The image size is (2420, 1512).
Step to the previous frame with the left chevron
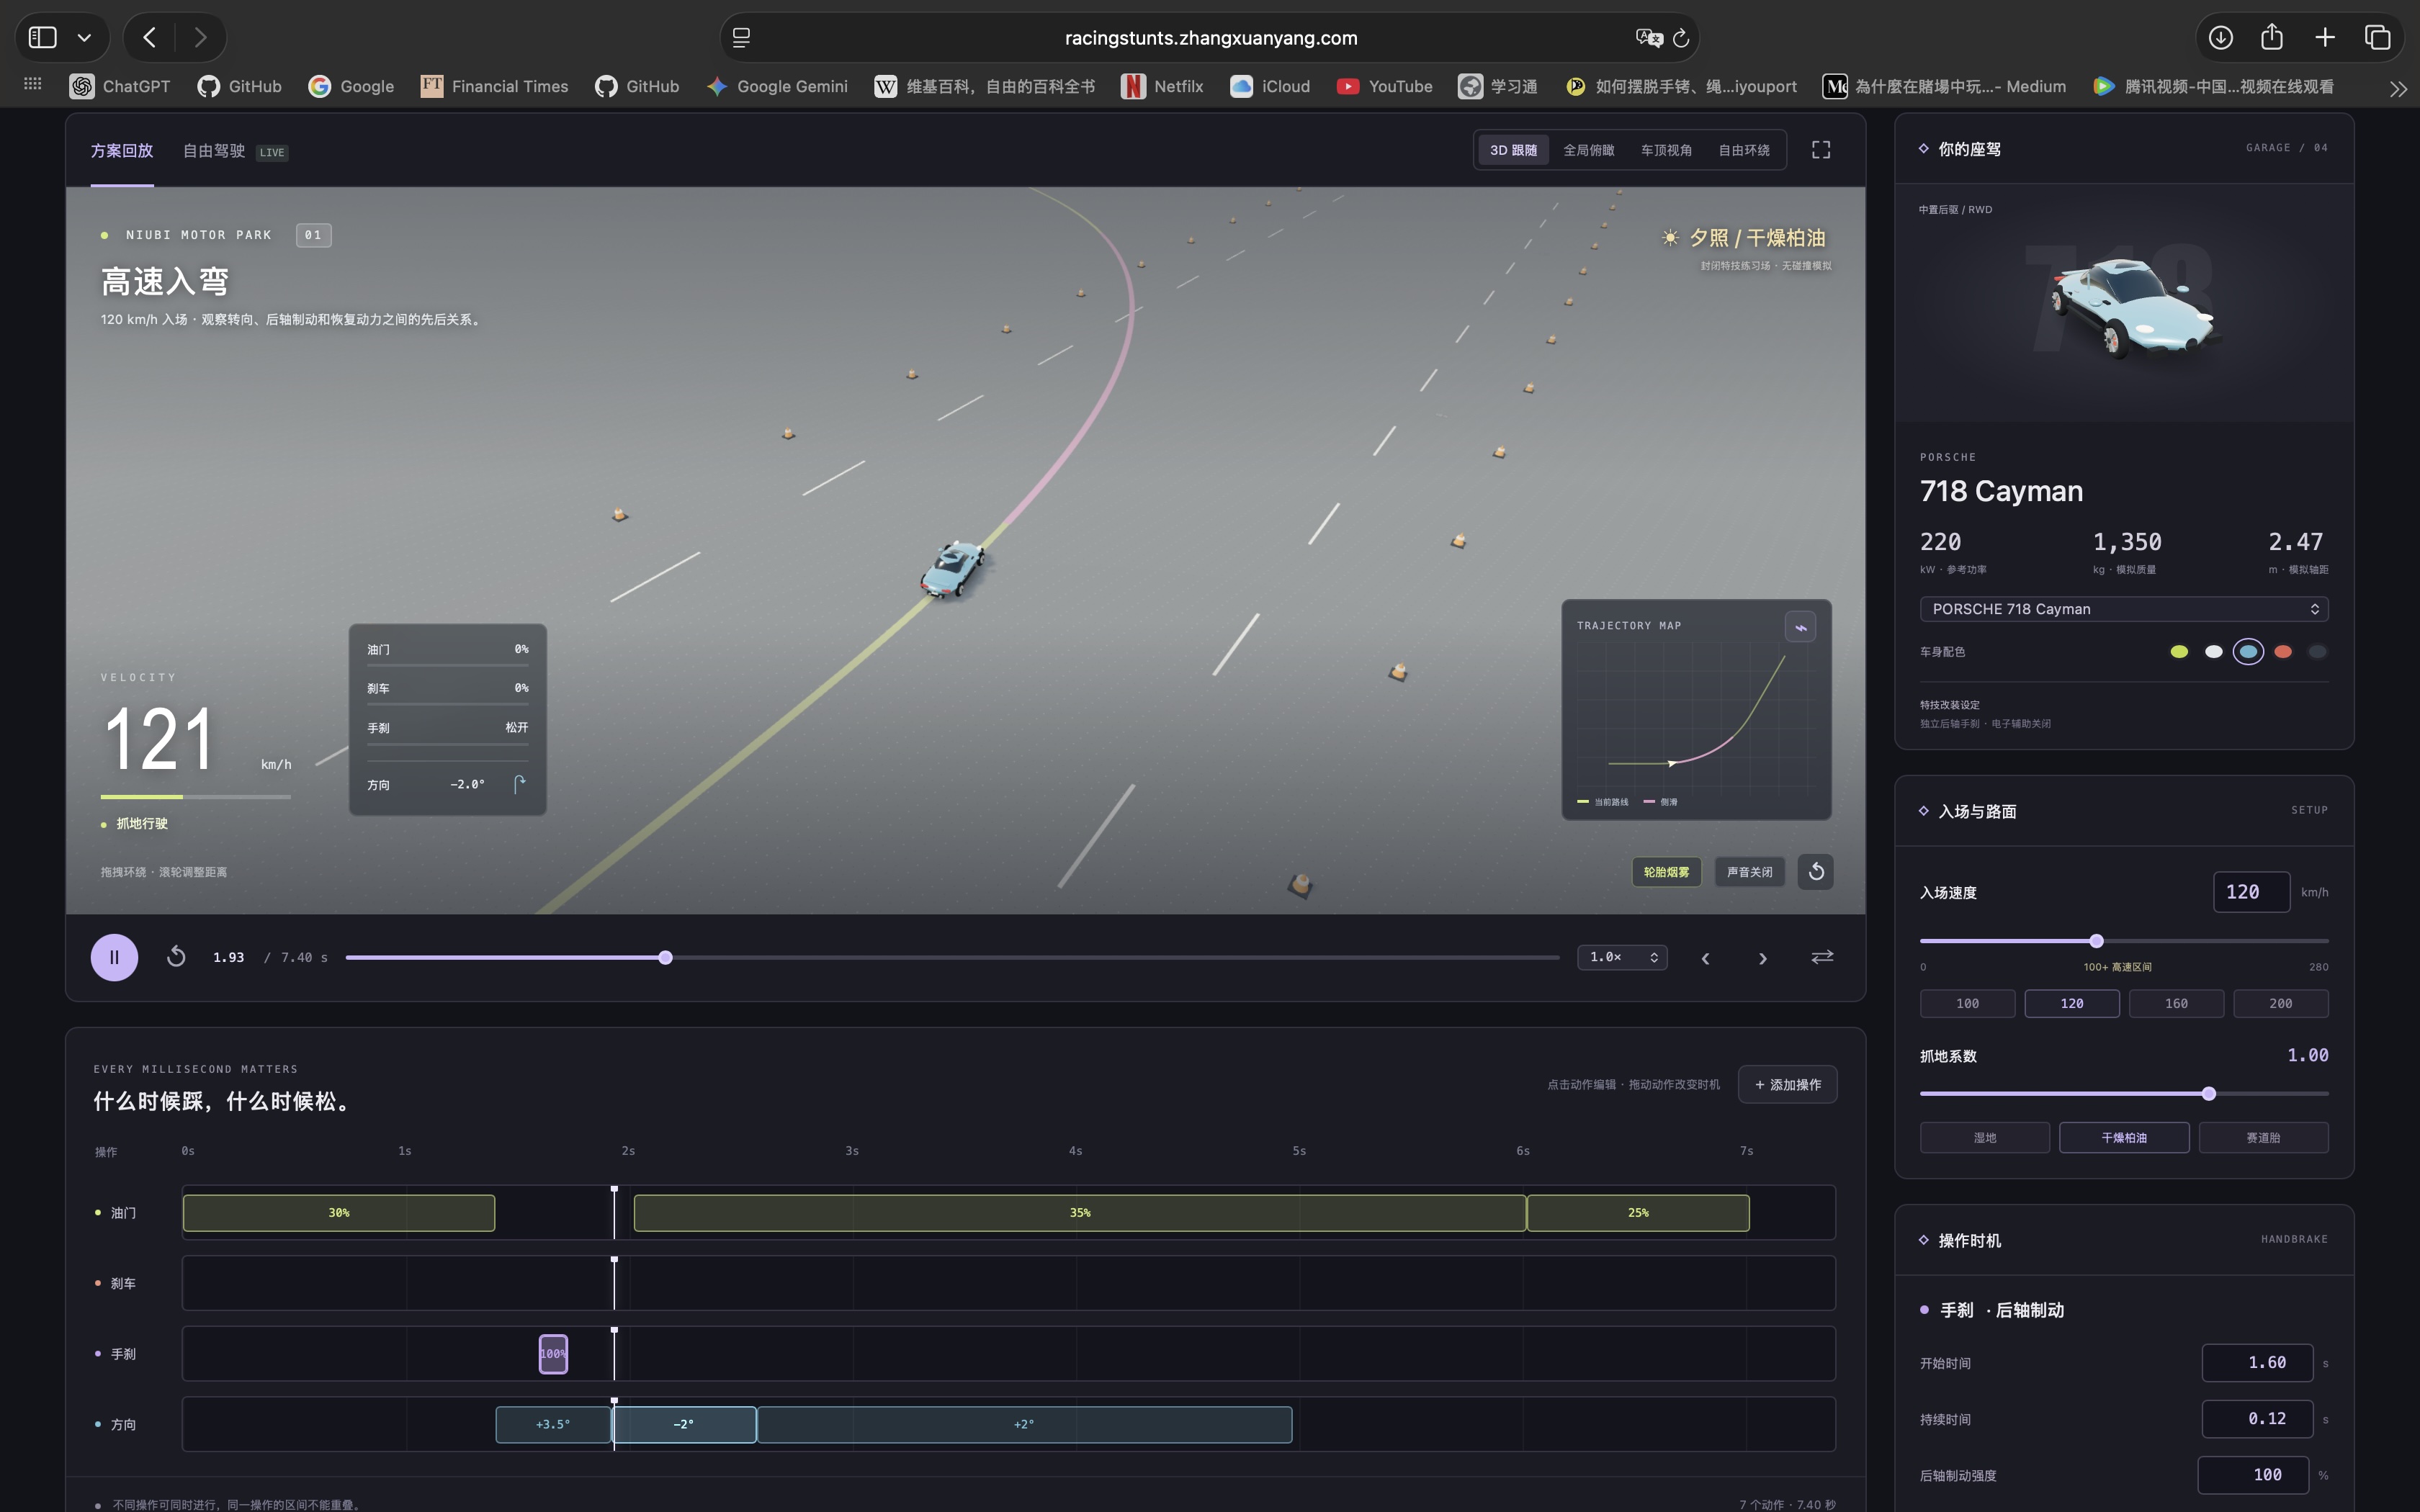point(1705,958)
